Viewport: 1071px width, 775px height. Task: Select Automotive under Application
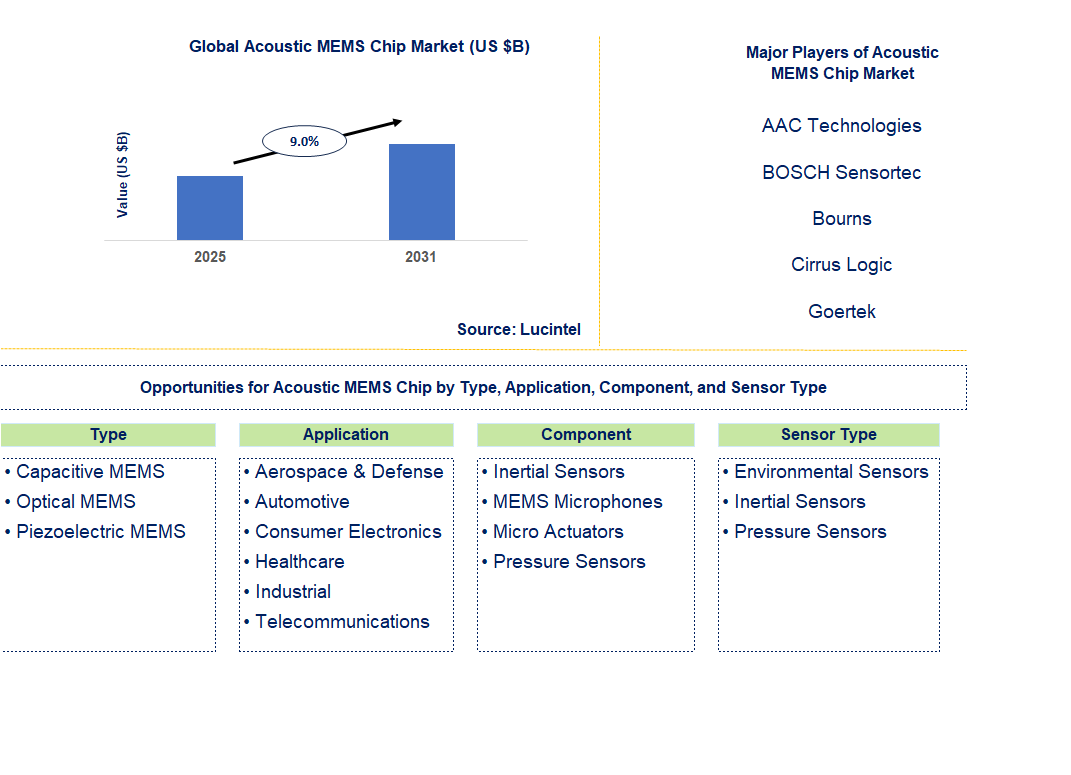(x=302, y=502)
